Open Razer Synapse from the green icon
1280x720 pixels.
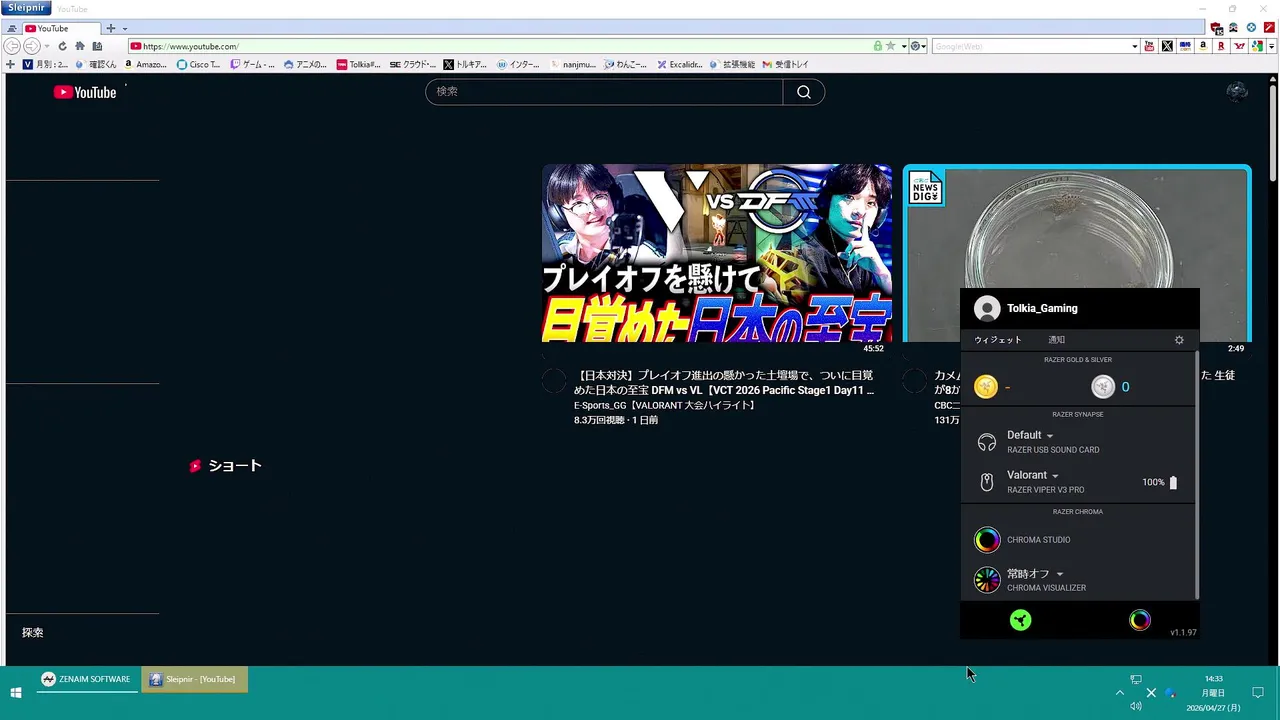(x=1020, y=620)
